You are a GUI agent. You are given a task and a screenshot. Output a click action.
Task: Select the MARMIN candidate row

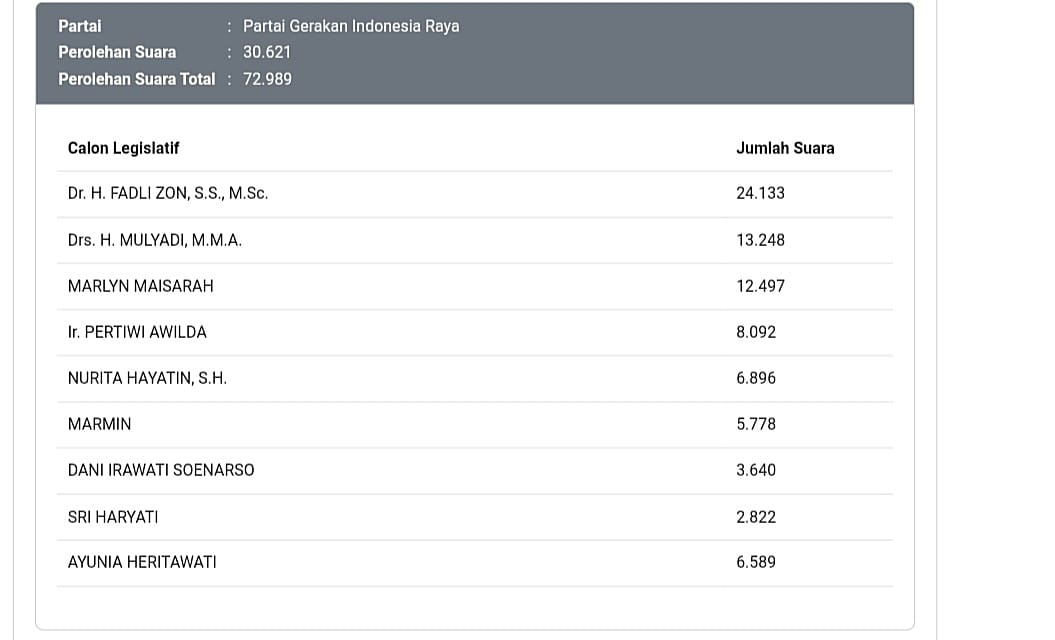click(x=475, y=425)
